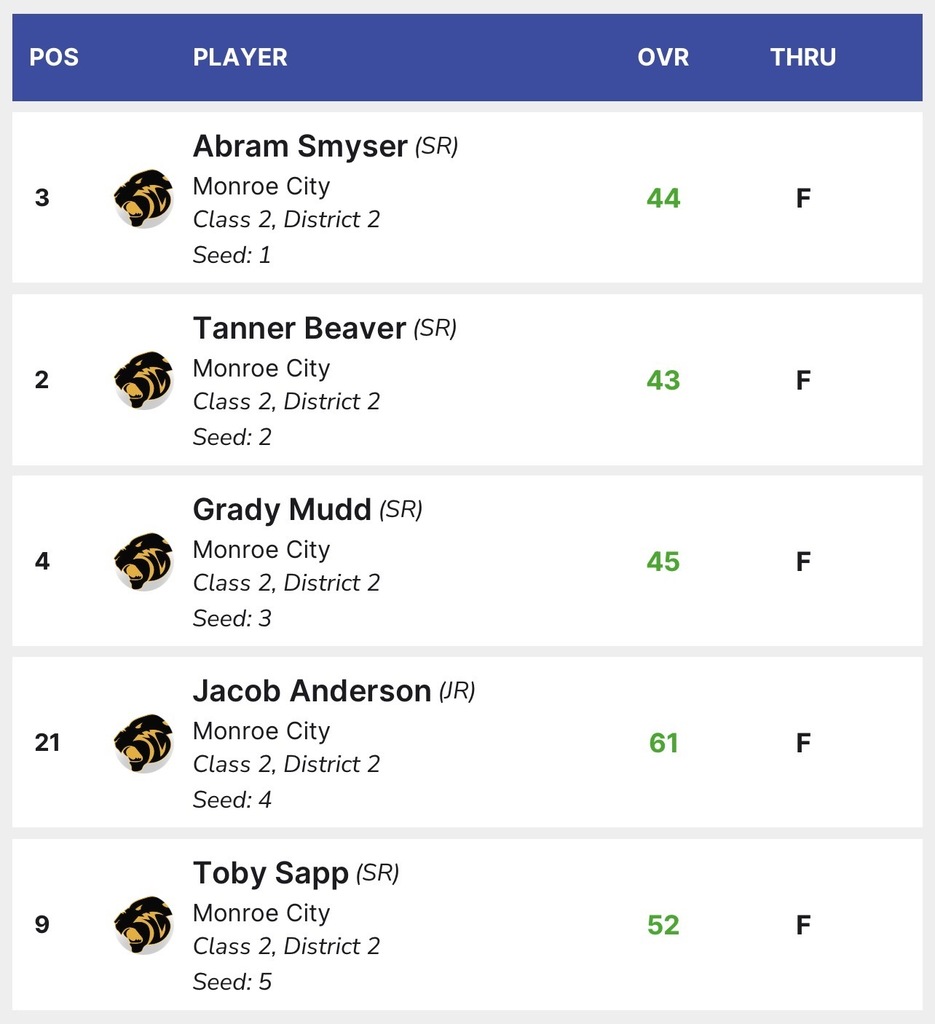Select the team logo beside Grady Mudd

click(x=143, y=561)
